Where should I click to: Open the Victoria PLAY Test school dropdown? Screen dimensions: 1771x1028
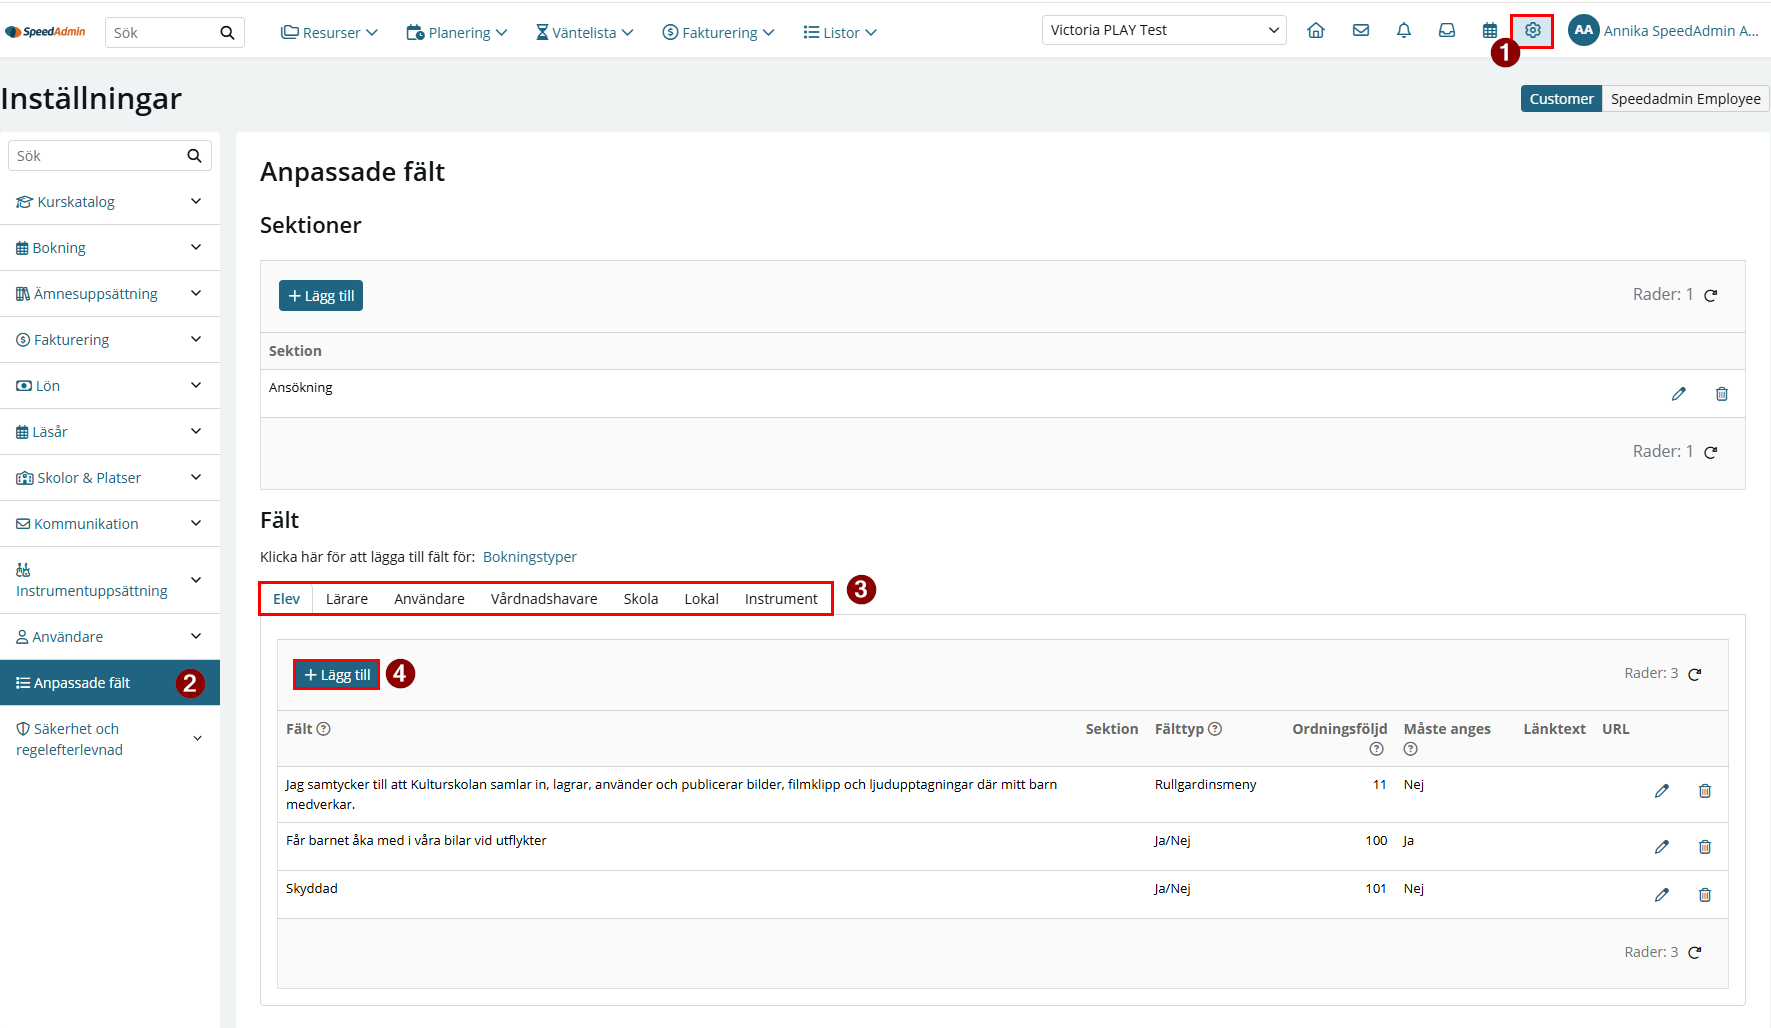(1164, 30)
